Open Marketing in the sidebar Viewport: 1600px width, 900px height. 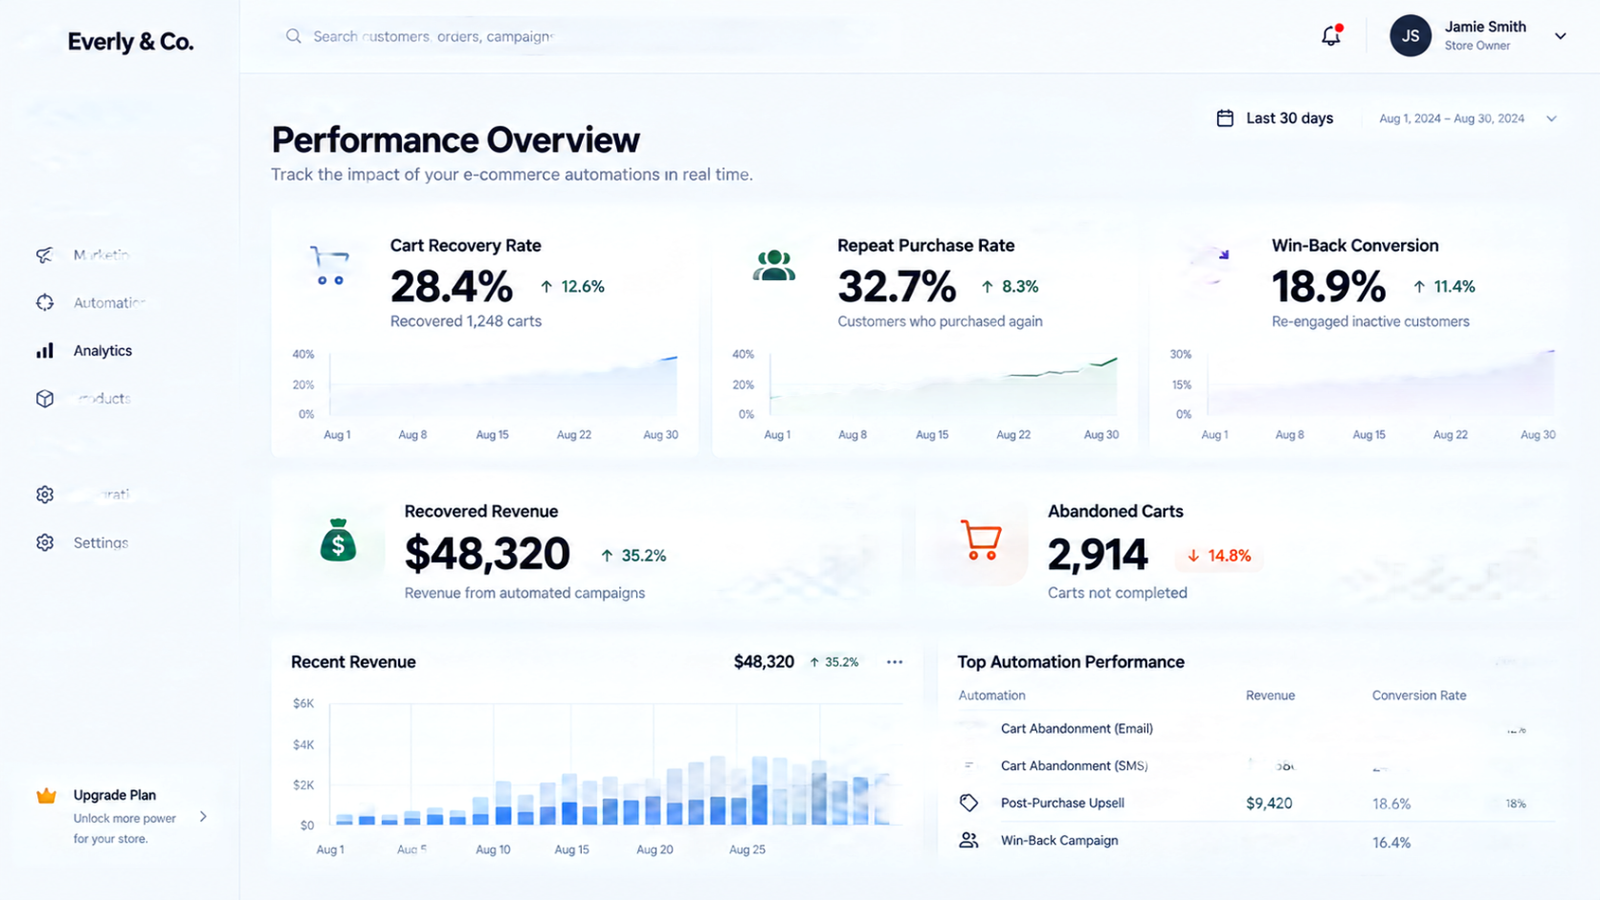point(101,255)
